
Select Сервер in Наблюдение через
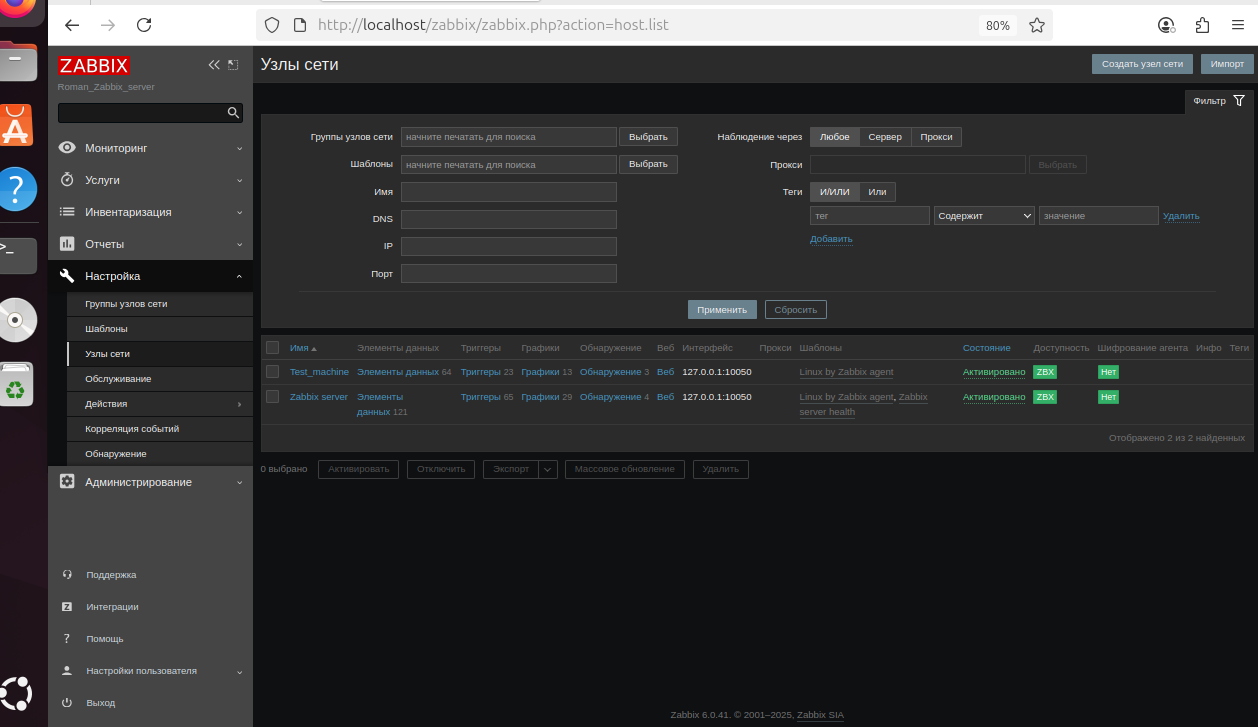[x=885, y=137]
